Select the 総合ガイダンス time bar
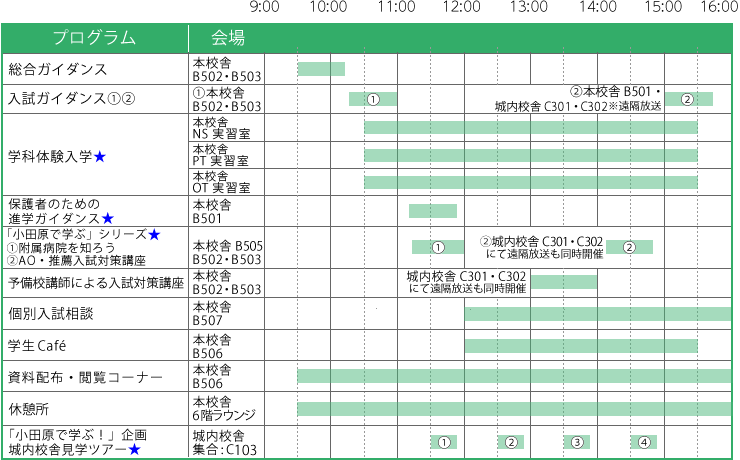 (x=321, y=69)
